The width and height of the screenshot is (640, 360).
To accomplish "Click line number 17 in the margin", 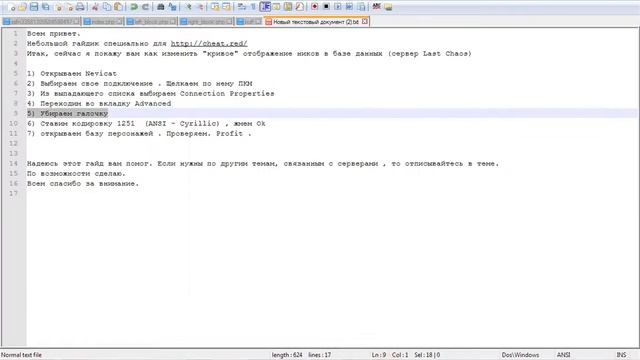I will (x=13, y=193).
